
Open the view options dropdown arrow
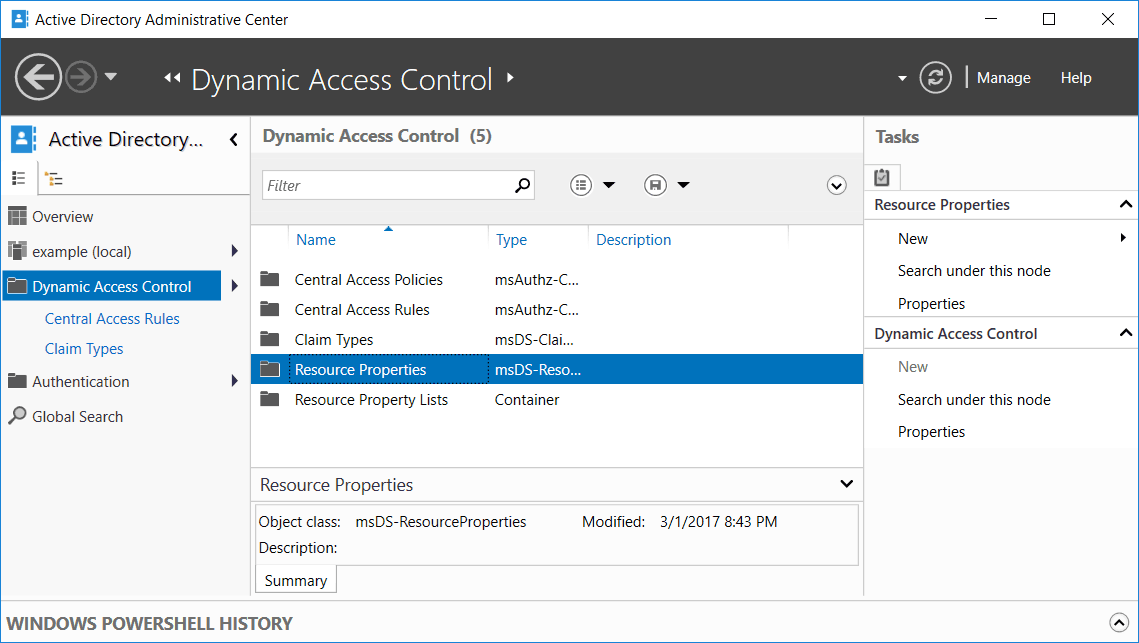point(609,185)
